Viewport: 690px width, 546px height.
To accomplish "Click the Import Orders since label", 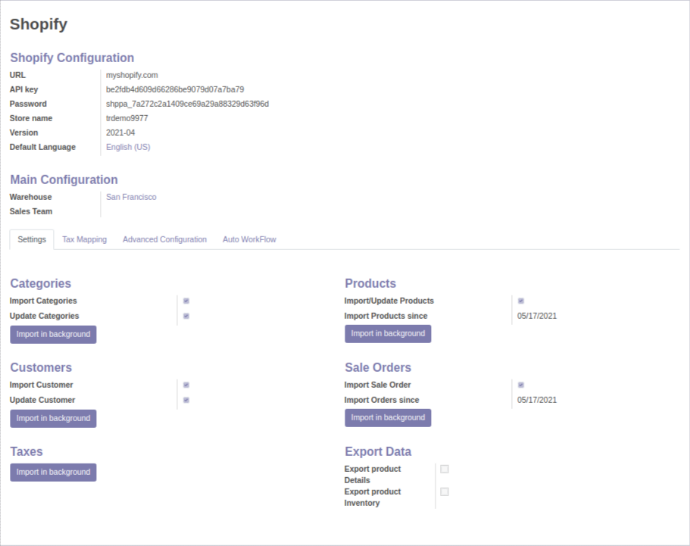I will tap(382, 400).
